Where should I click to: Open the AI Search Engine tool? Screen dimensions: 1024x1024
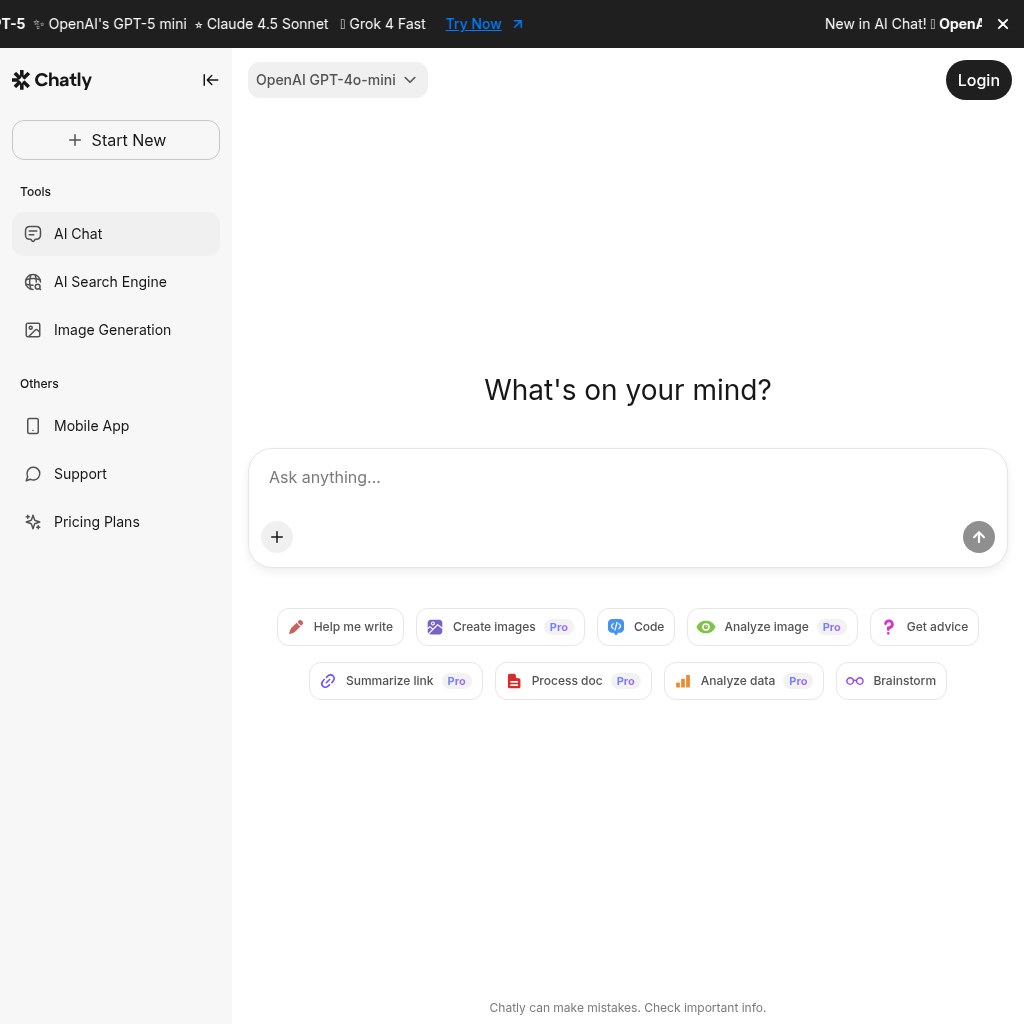[x=110, y=282]
